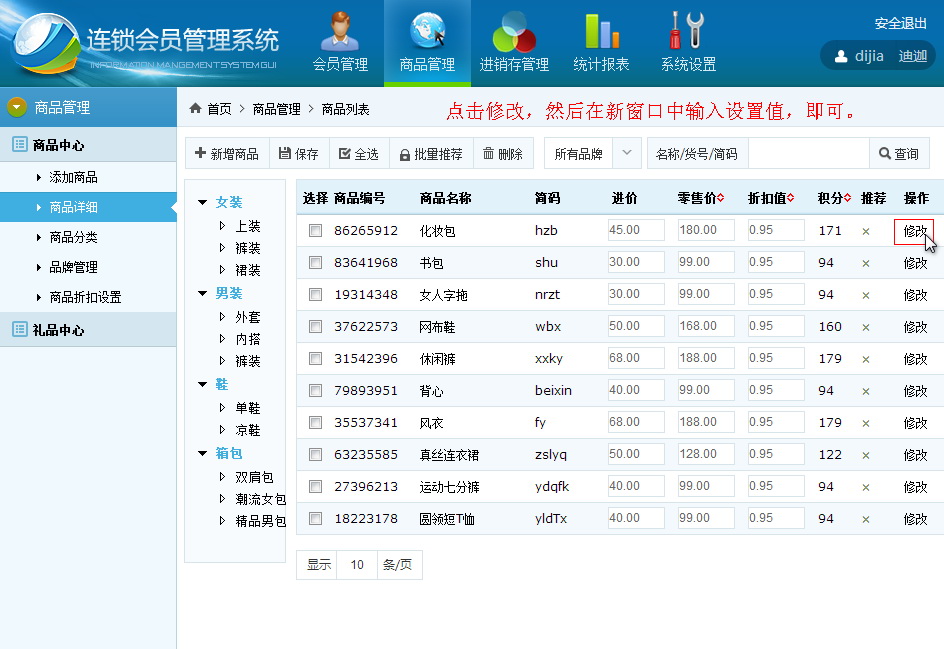Check the box for product 83641968
The image size is (944, 649).
pyautogui.click(x=315, y=262)
